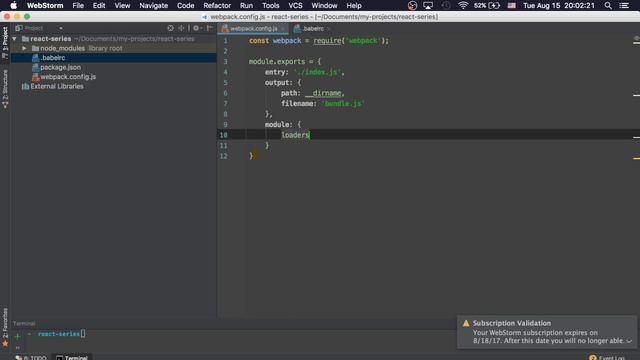This screenshot has height=360, width=640.
Task: Open the Terminal tool window tab
Action: click(x=72, y=357)
